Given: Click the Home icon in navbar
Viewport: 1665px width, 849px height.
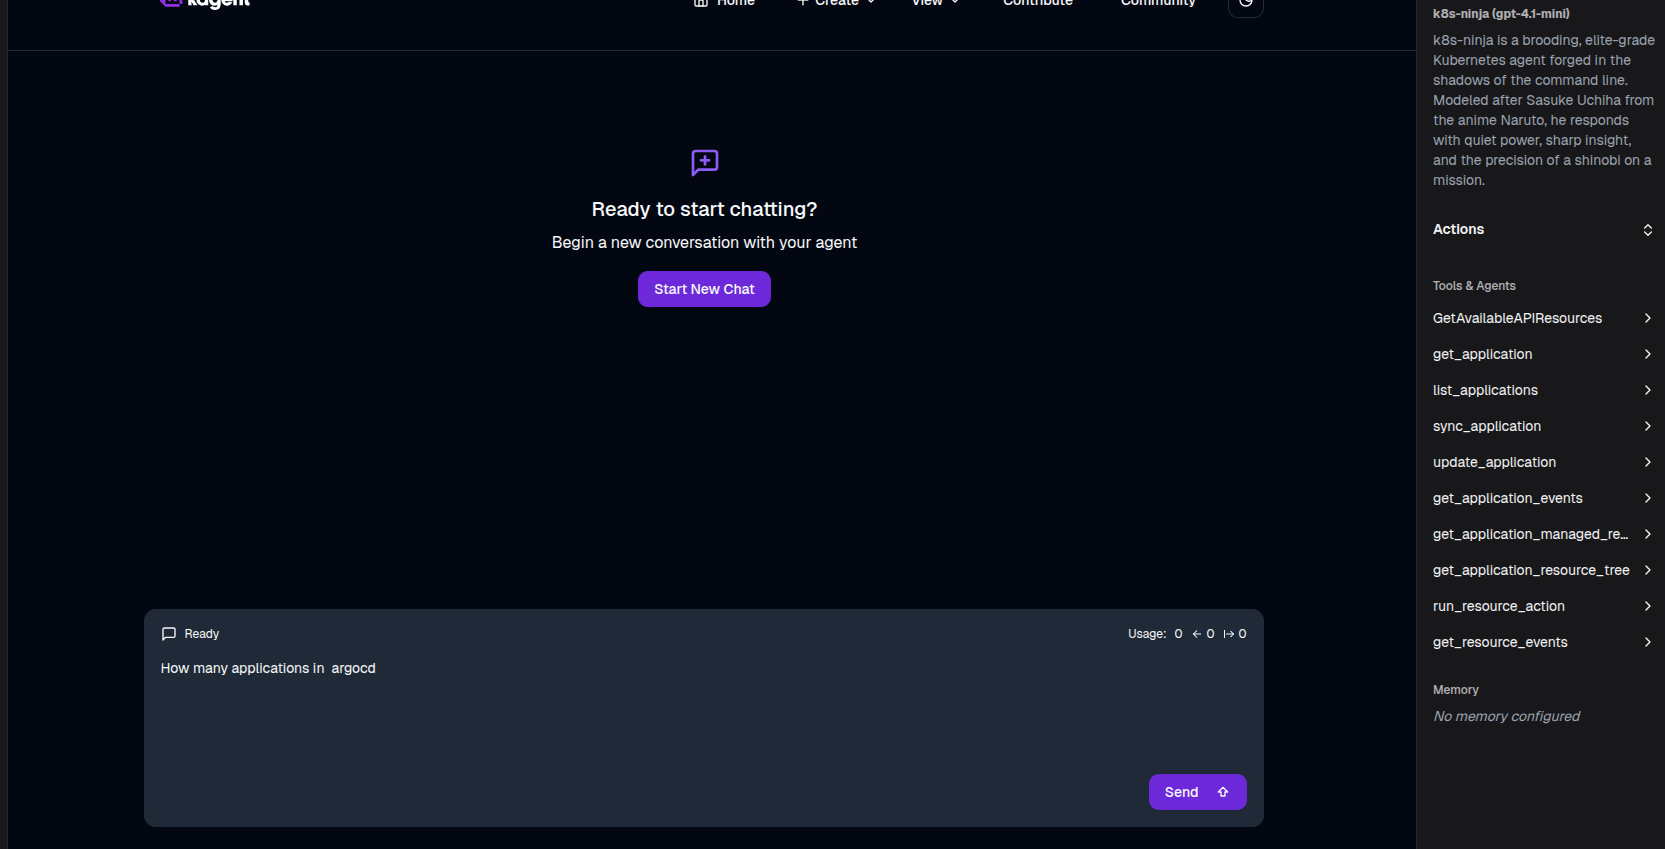Looking at the screenshot, I should point(701,3).
